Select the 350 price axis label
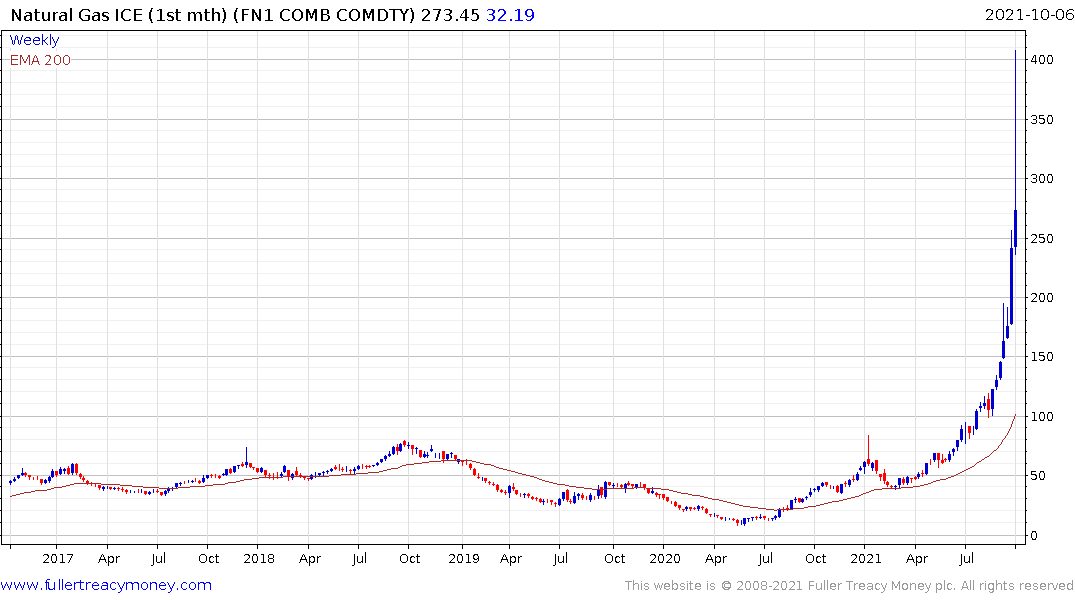This screenshot has width=1075, height=600. coord(1041,119)
